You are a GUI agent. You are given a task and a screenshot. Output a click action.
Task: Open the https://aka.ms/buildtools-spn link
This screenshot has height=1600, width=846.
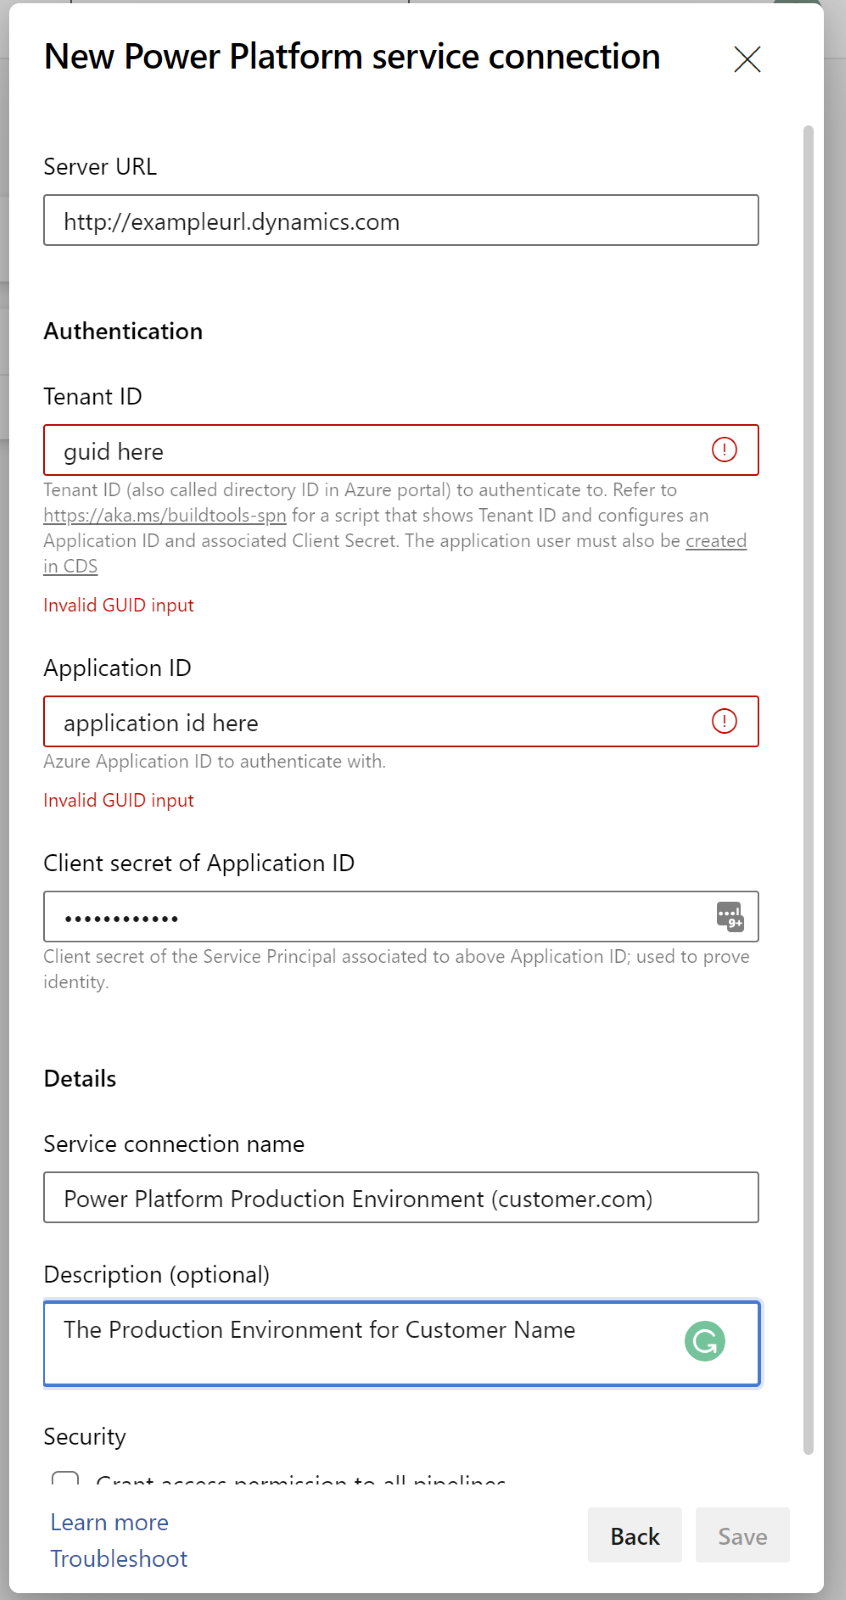(165, 516)
